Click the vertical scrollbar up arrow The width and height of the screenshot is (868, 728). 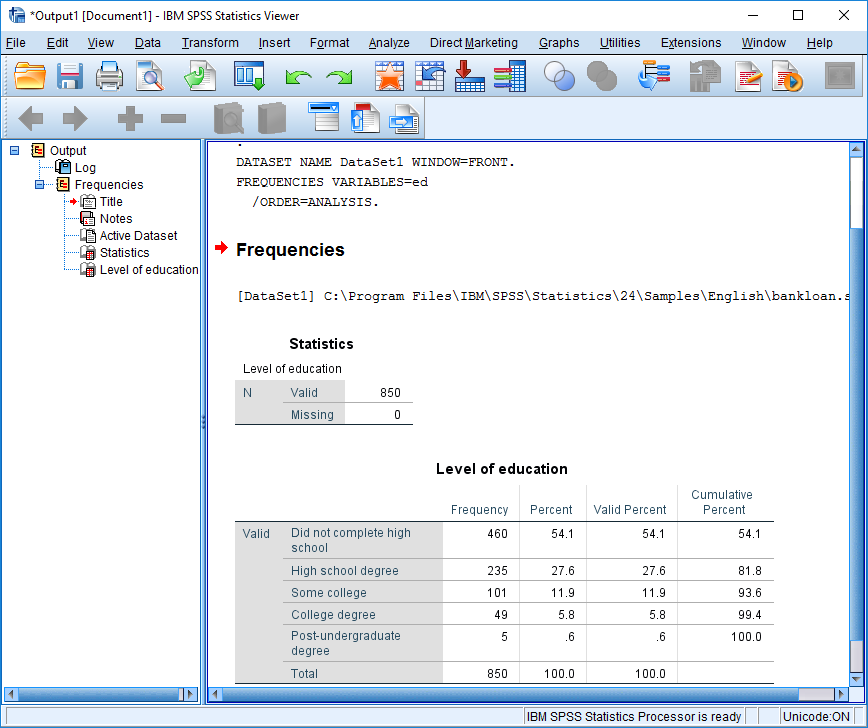(x=856, y=148)
